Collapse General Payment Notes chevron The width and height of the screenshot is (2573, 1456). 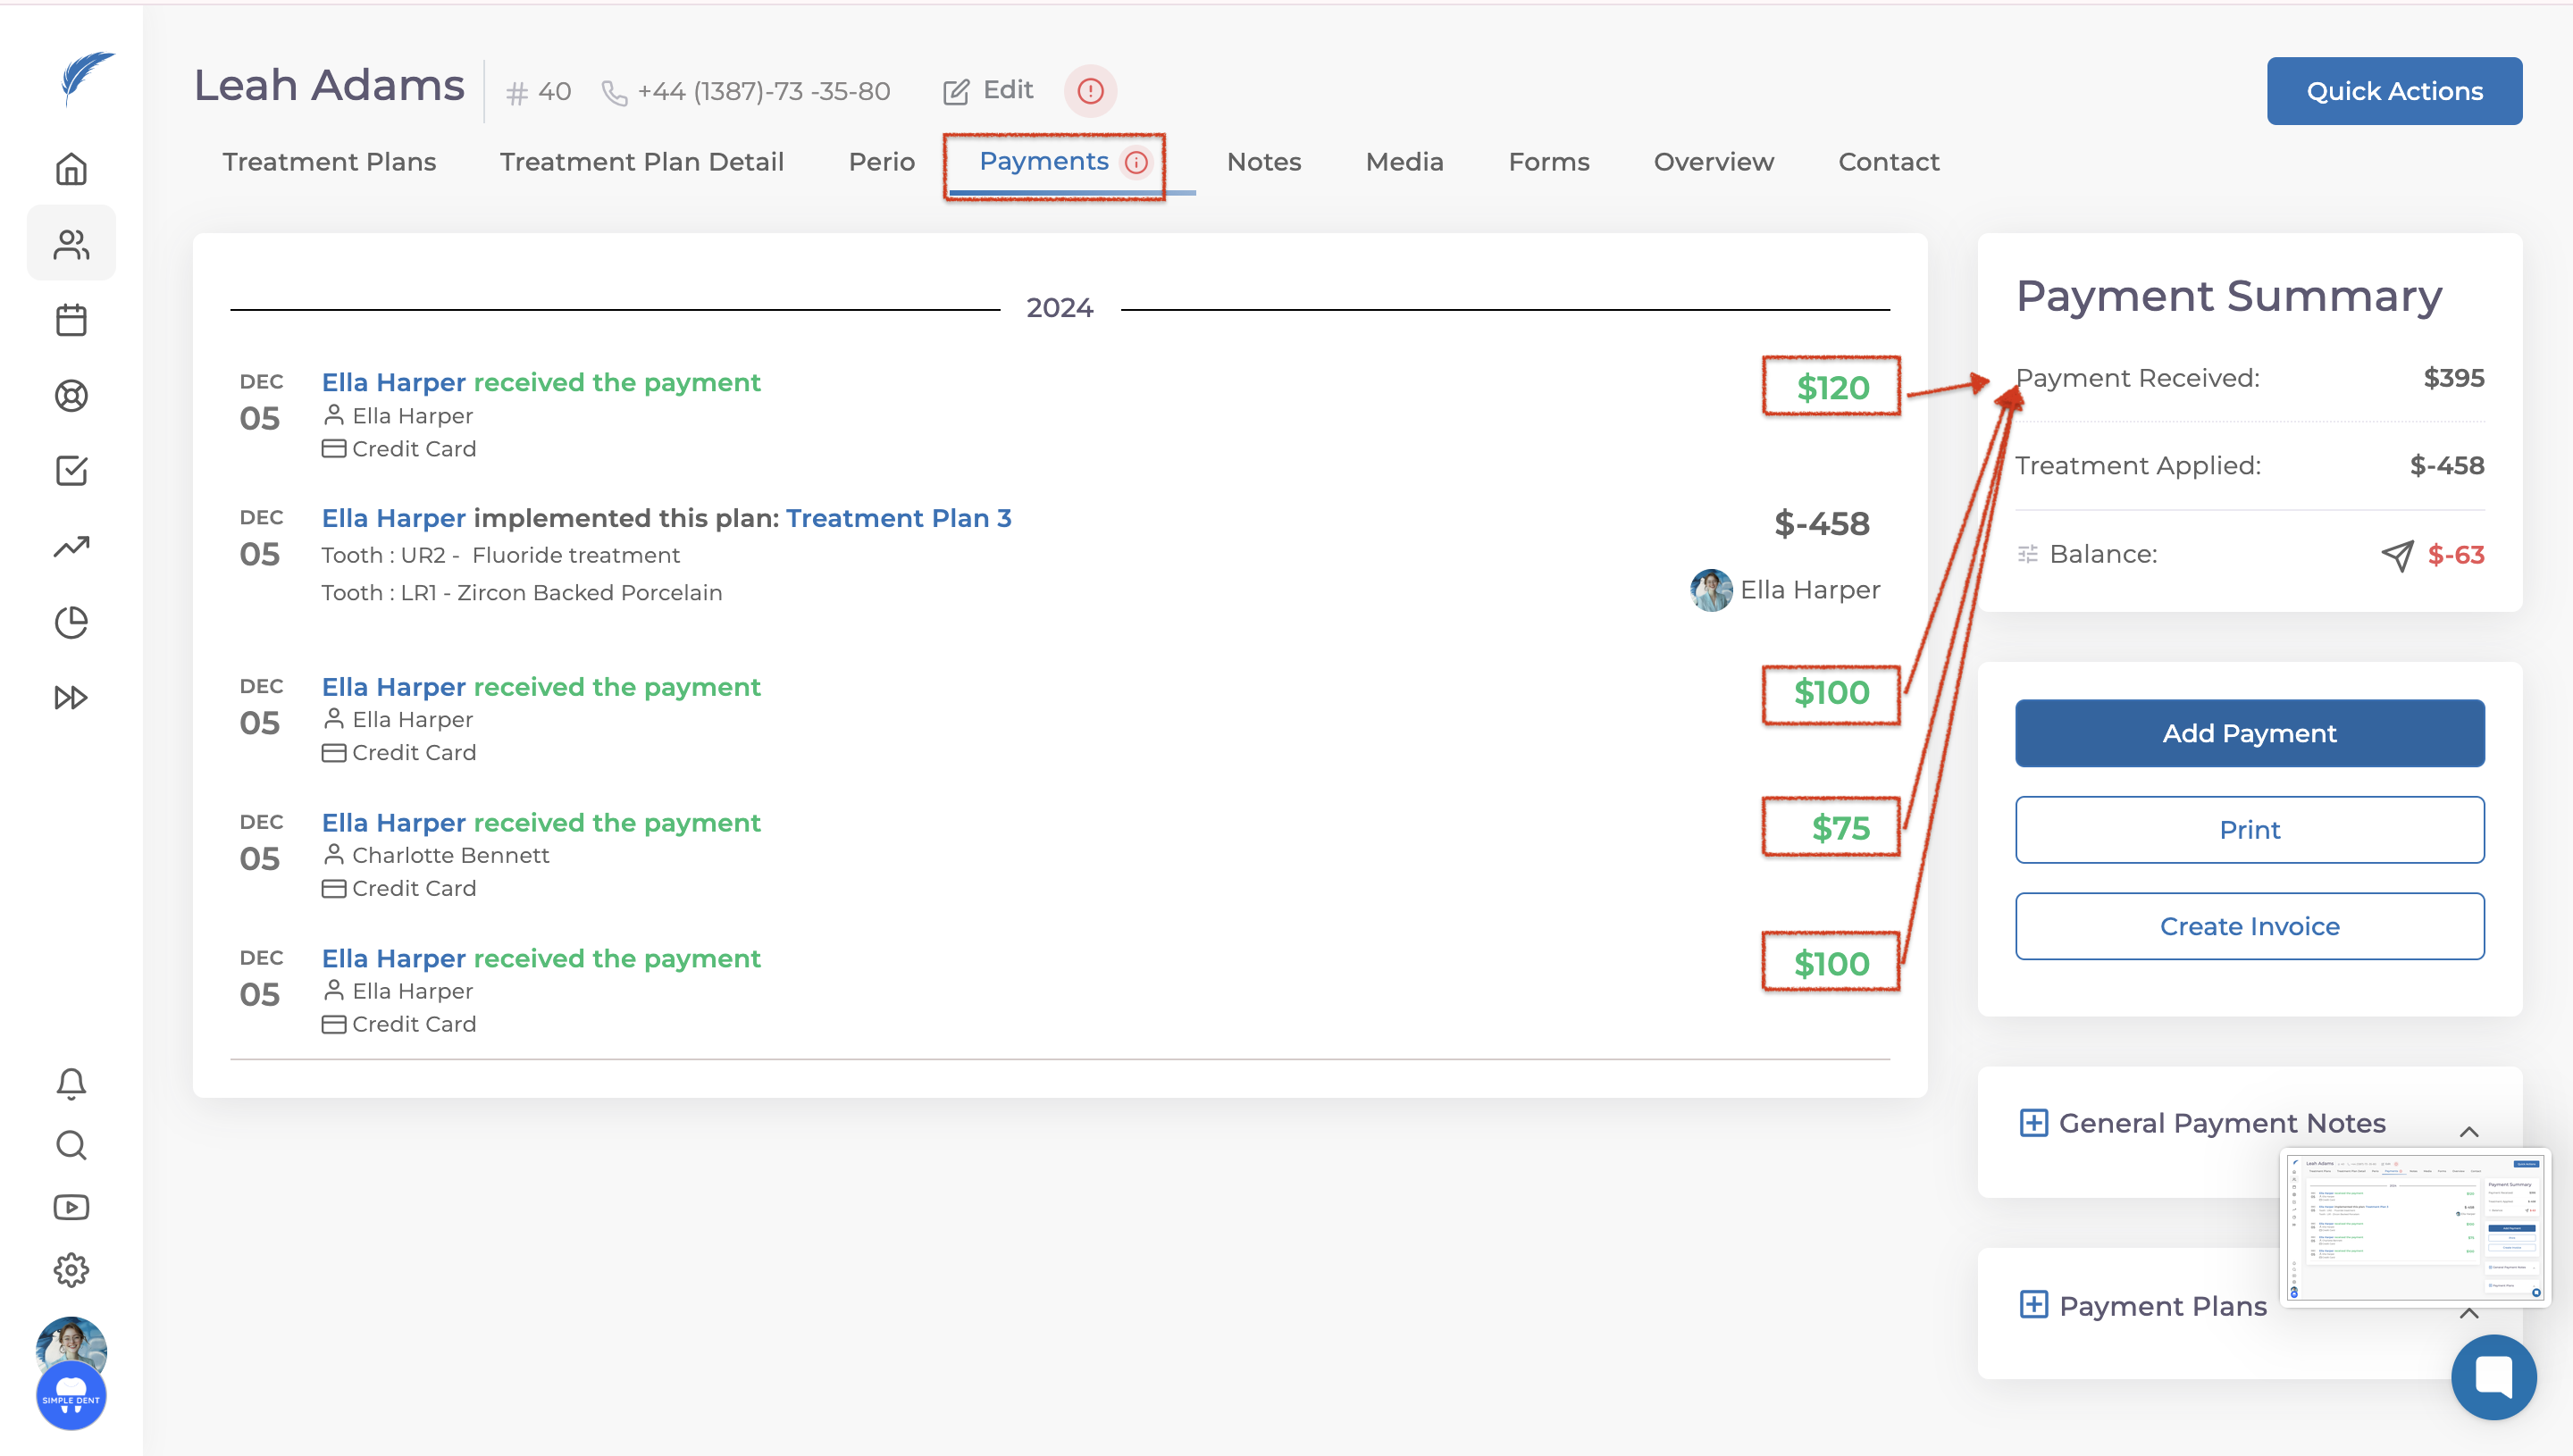(2468, 1132)
